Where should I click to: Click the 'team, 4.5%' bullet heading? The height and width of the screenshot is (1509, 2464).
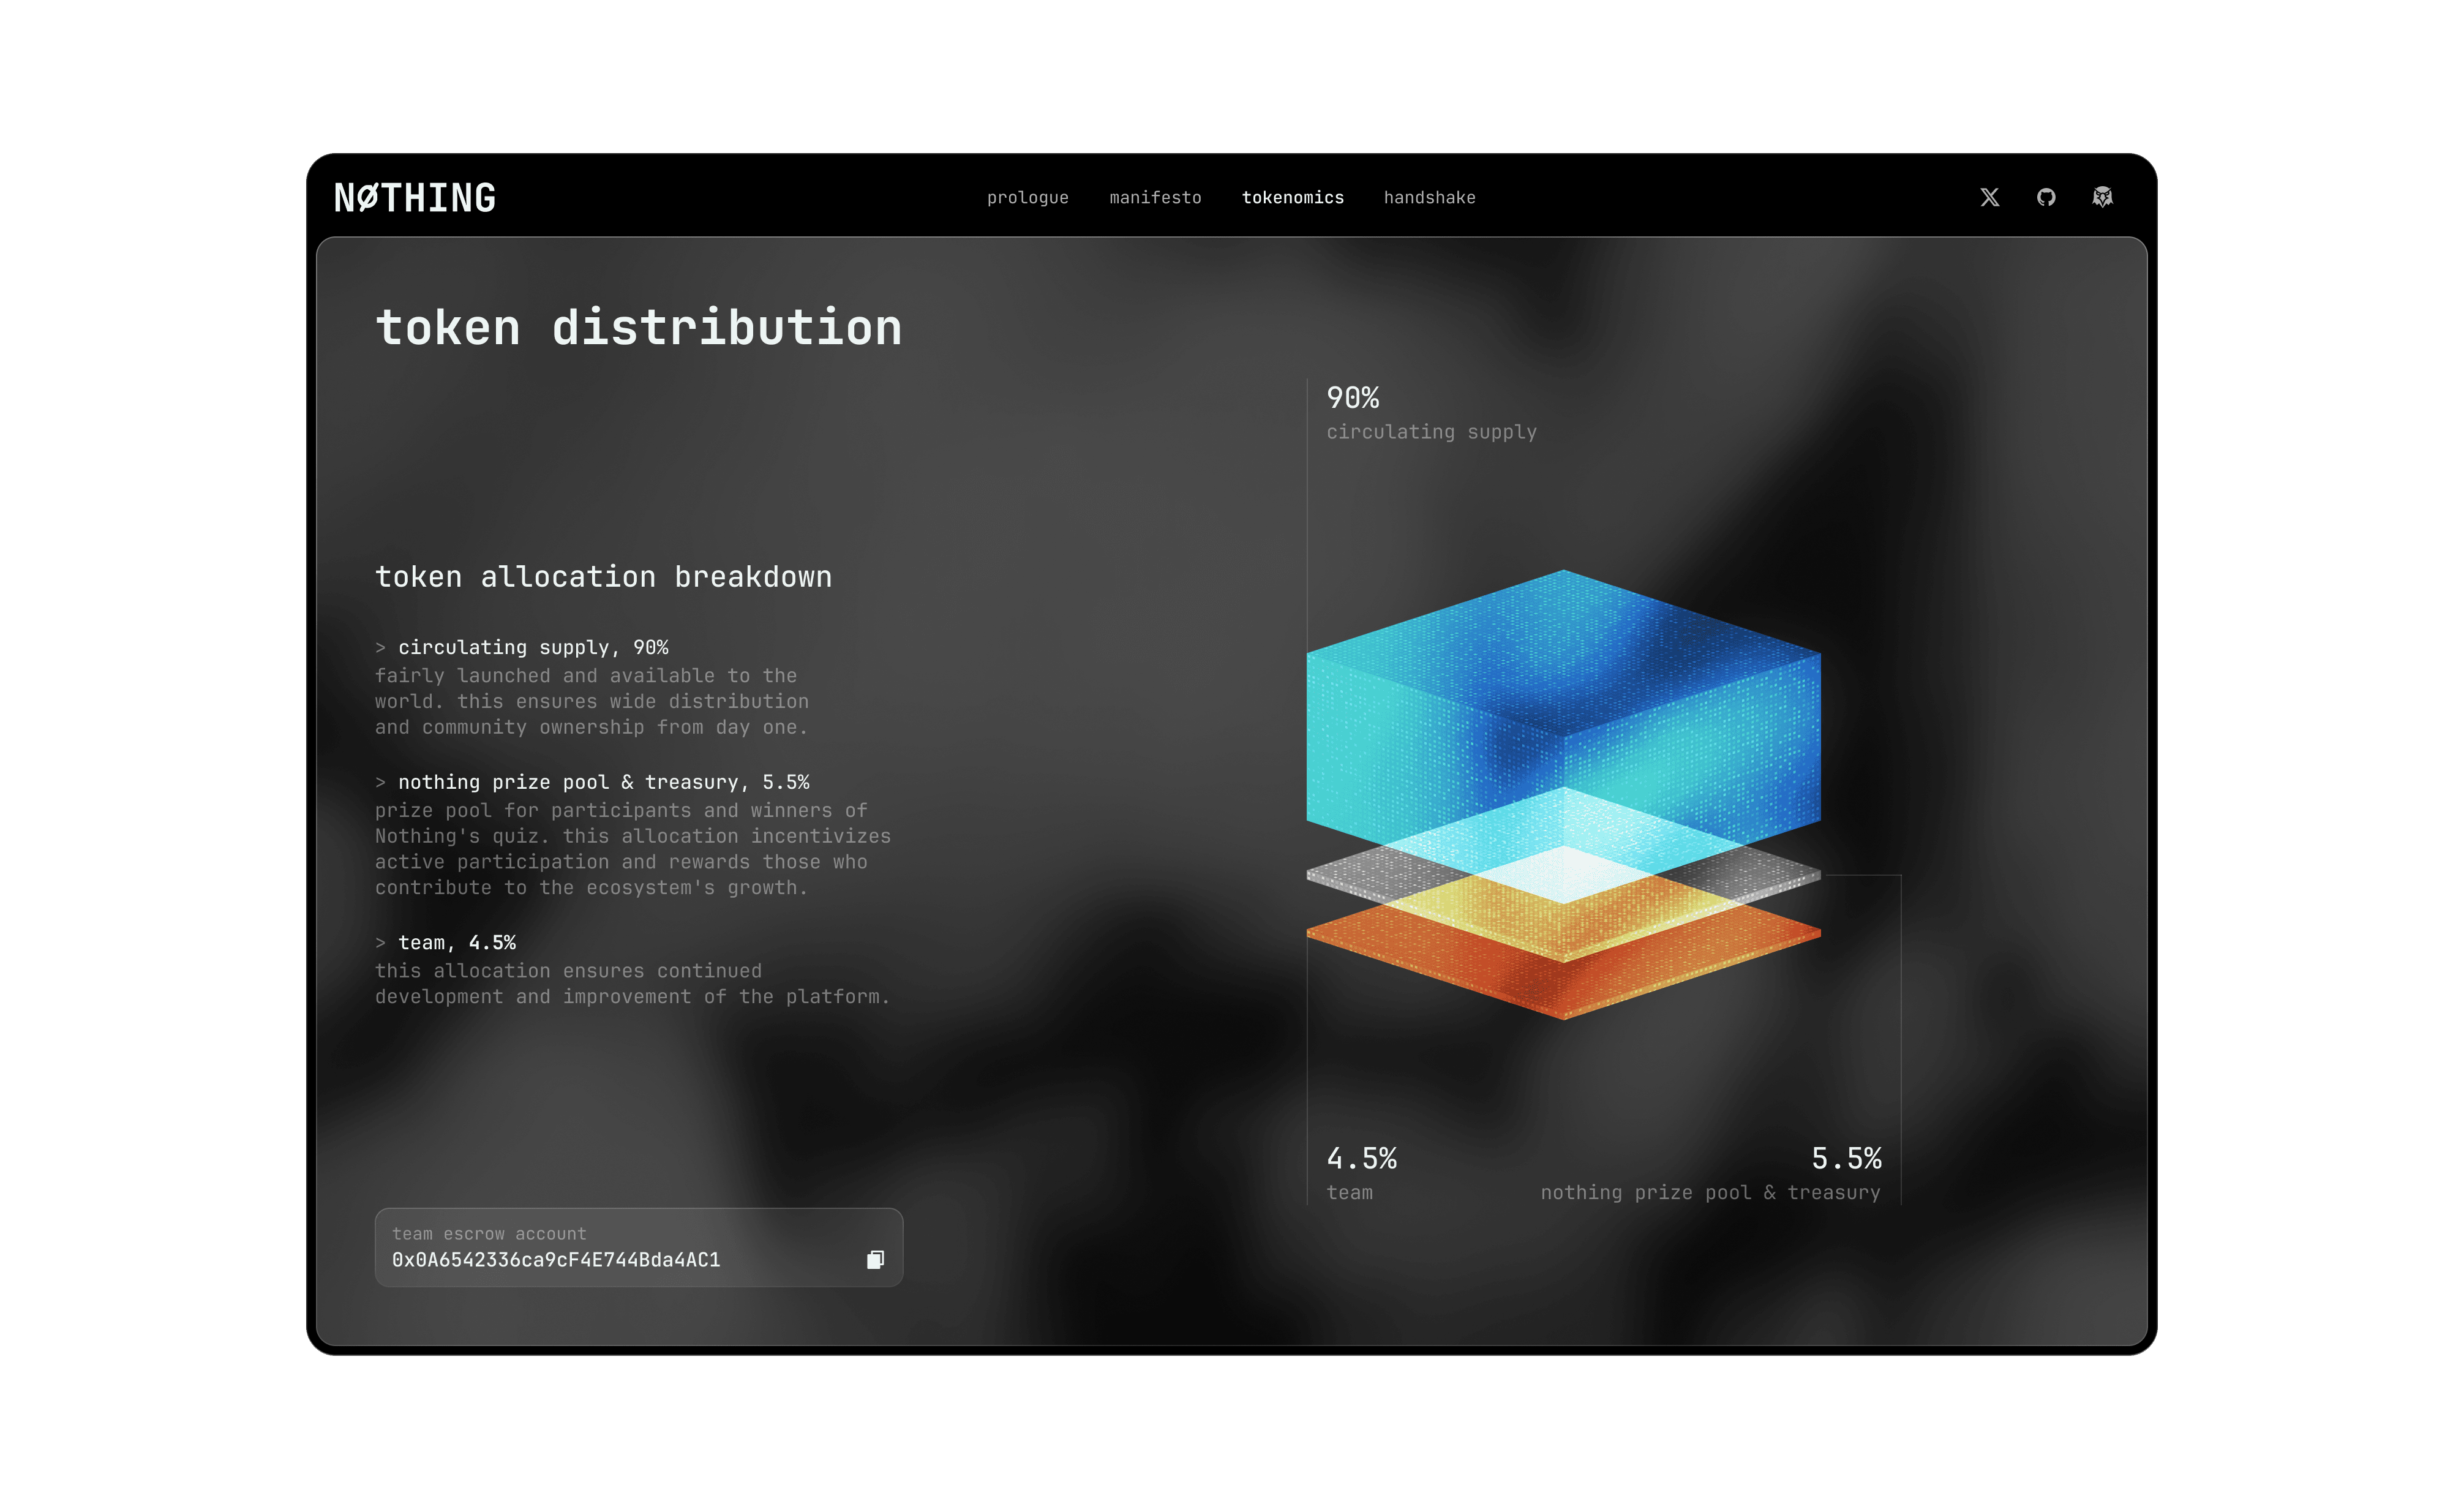457,943
